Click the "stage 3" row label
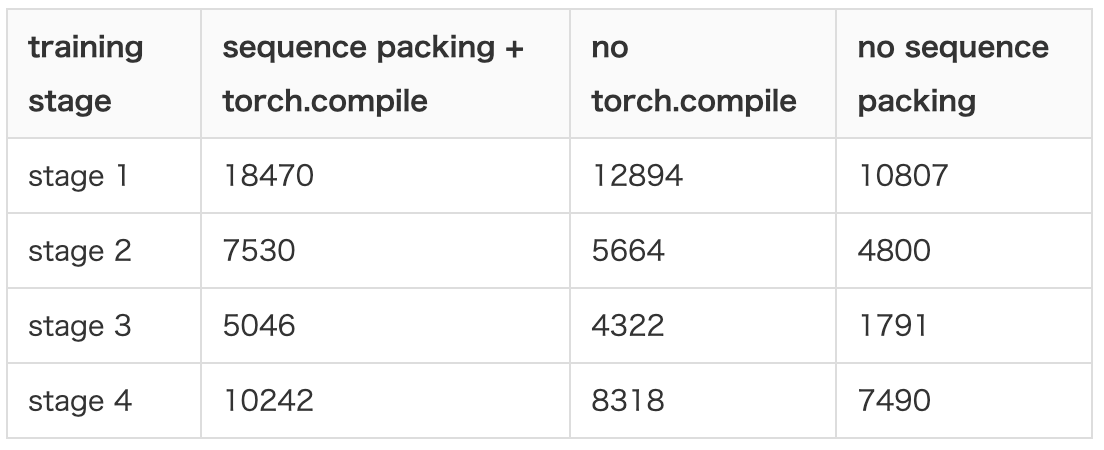The height and width of the screenshot is (450, 1104). pos(80,326)
